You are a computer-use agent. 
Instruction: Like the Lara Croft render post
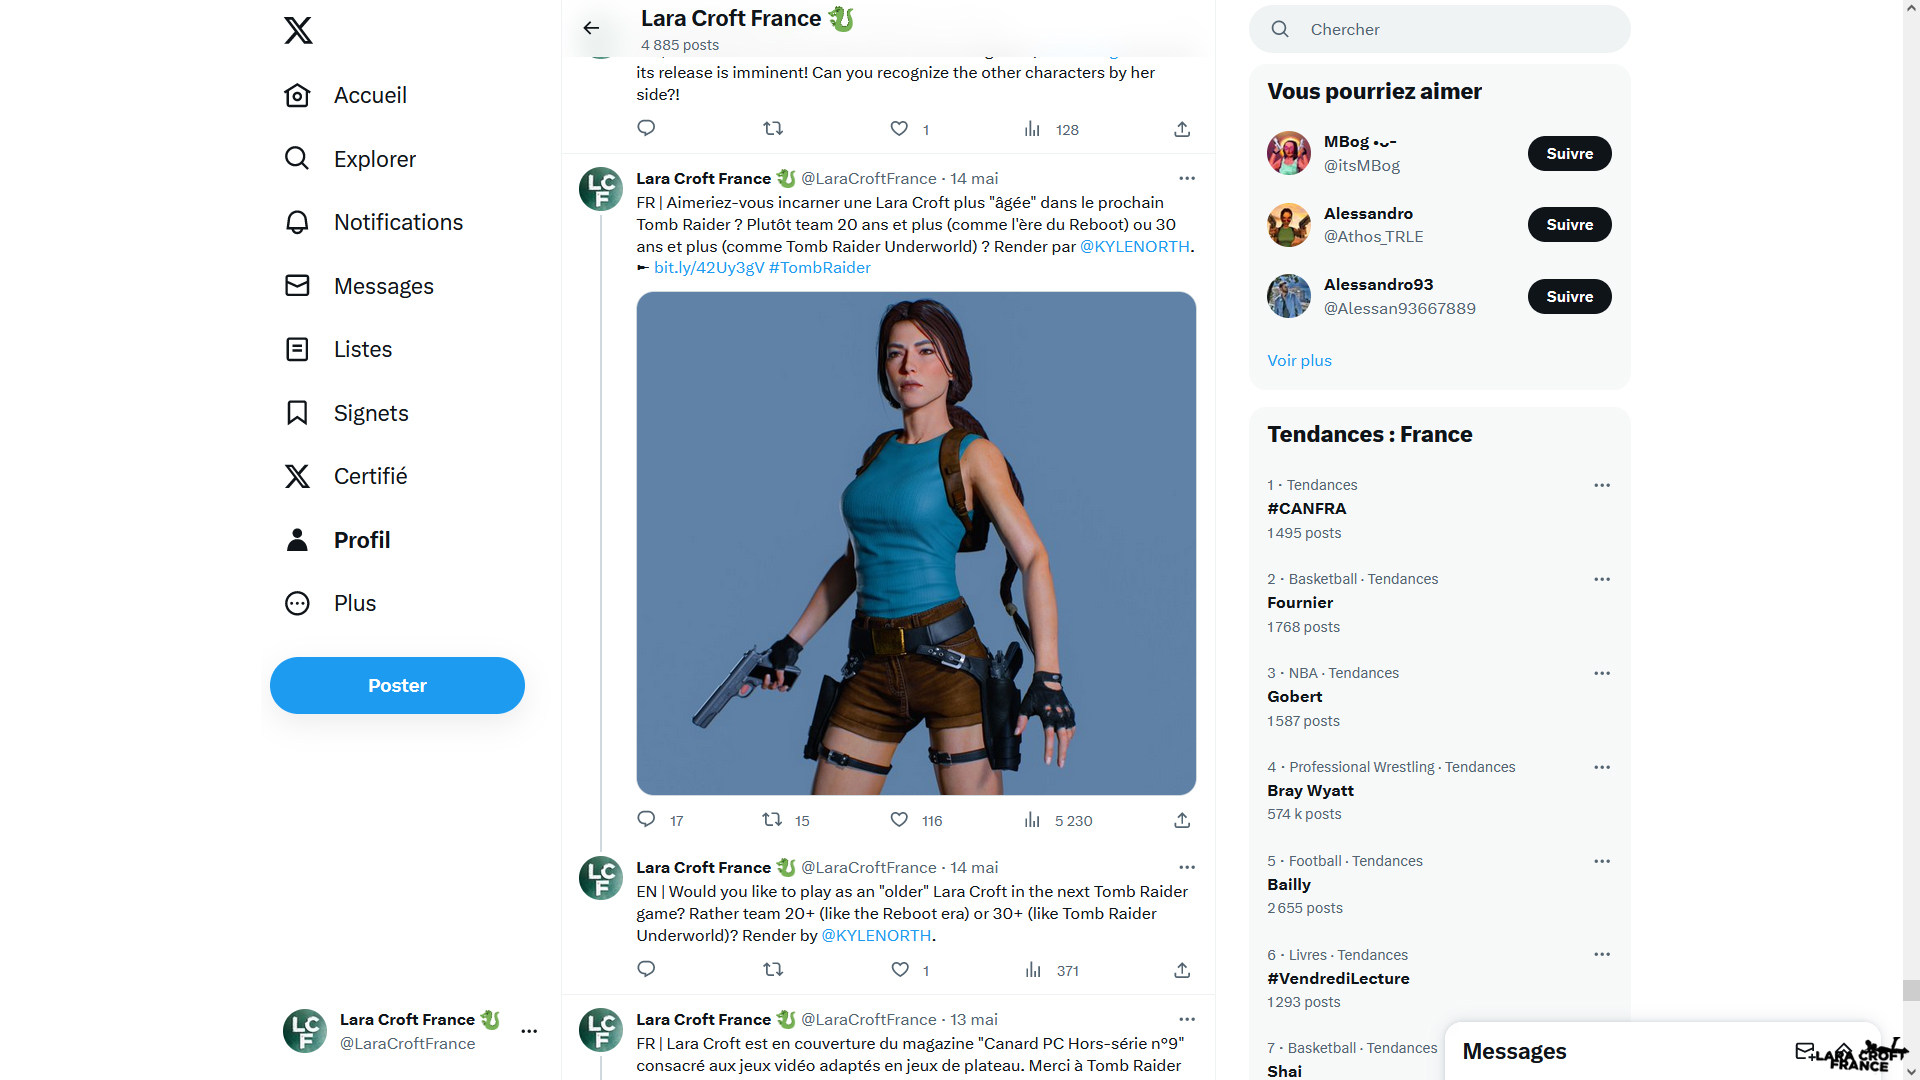click(x=899, y=820)
